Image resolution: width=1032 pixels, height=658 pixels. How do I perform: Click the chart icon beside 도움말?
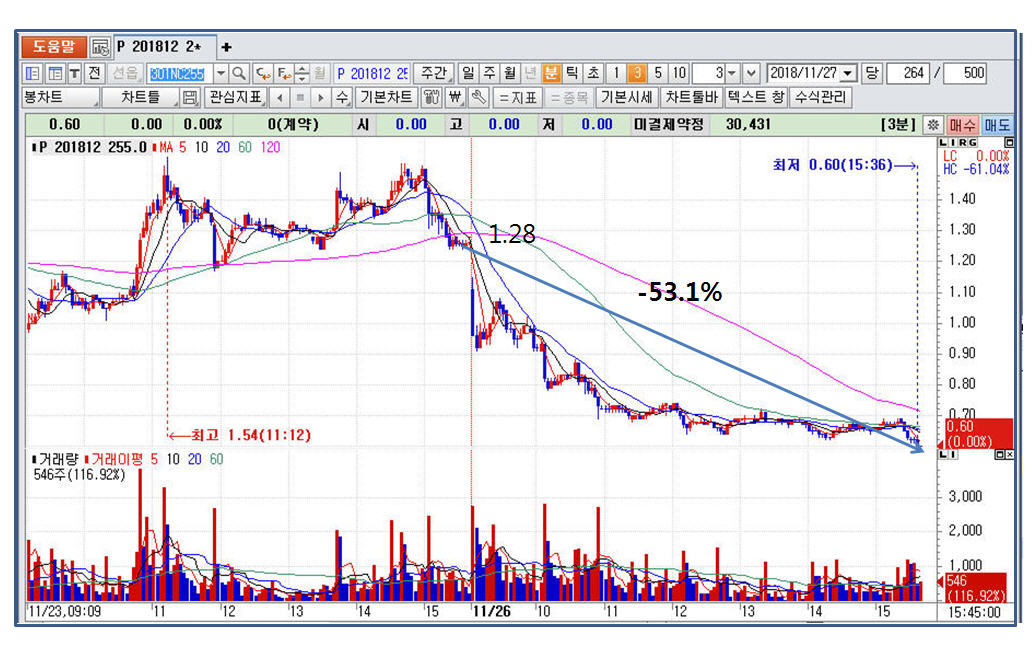[x=100, y=47]
